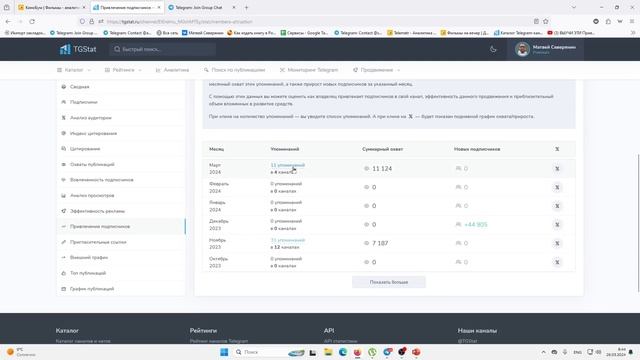Viewport: 640px width, 360px height.
Task: Open the Telemetr Аналитика bookmark
Action: pos(412,33)
